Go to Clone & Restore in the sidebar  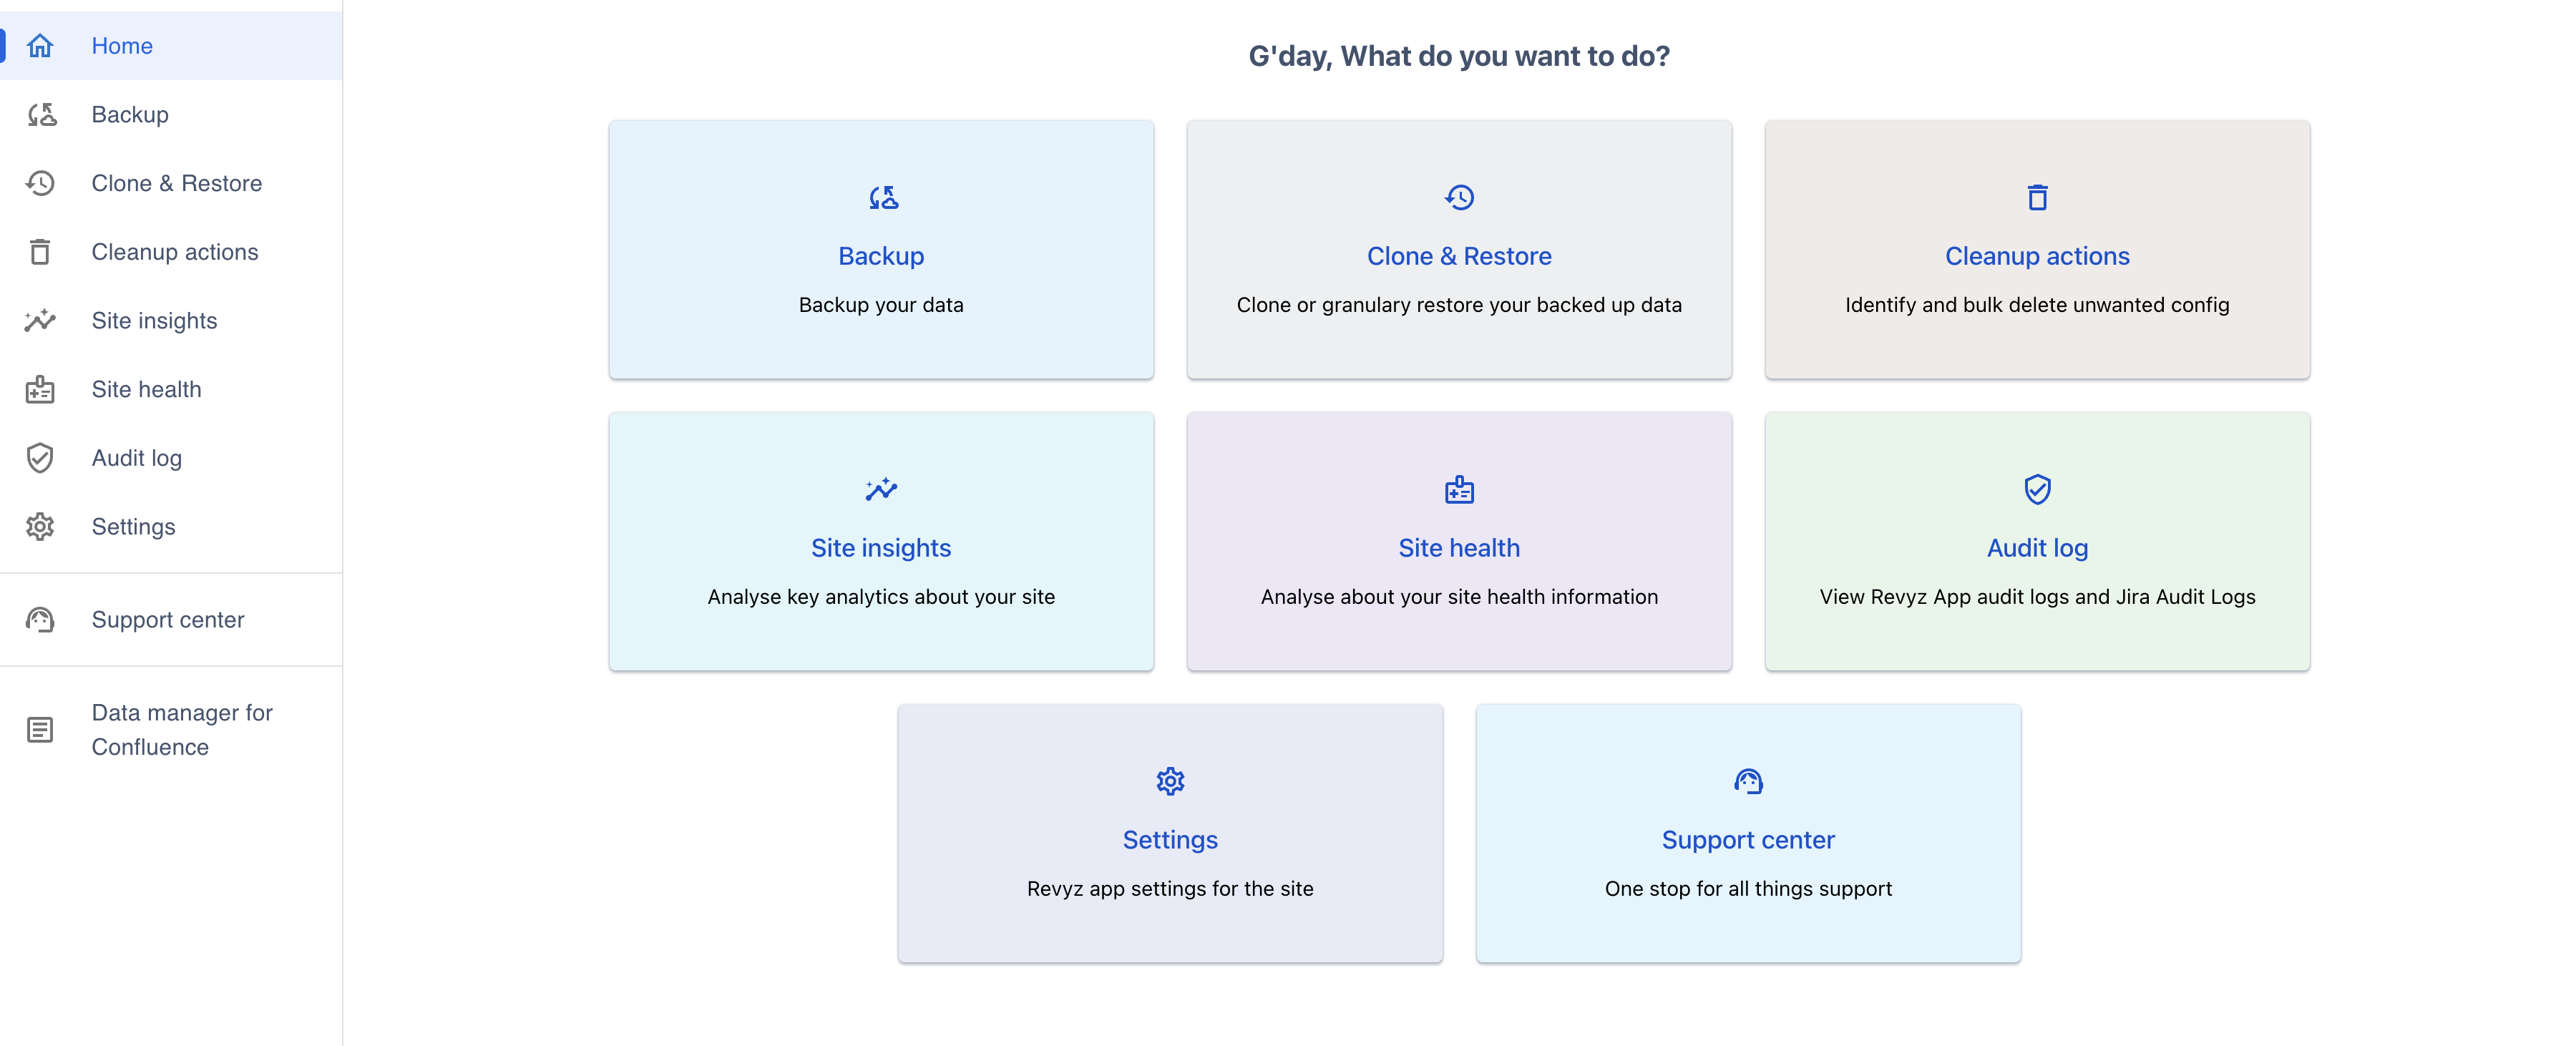(176, 184)
